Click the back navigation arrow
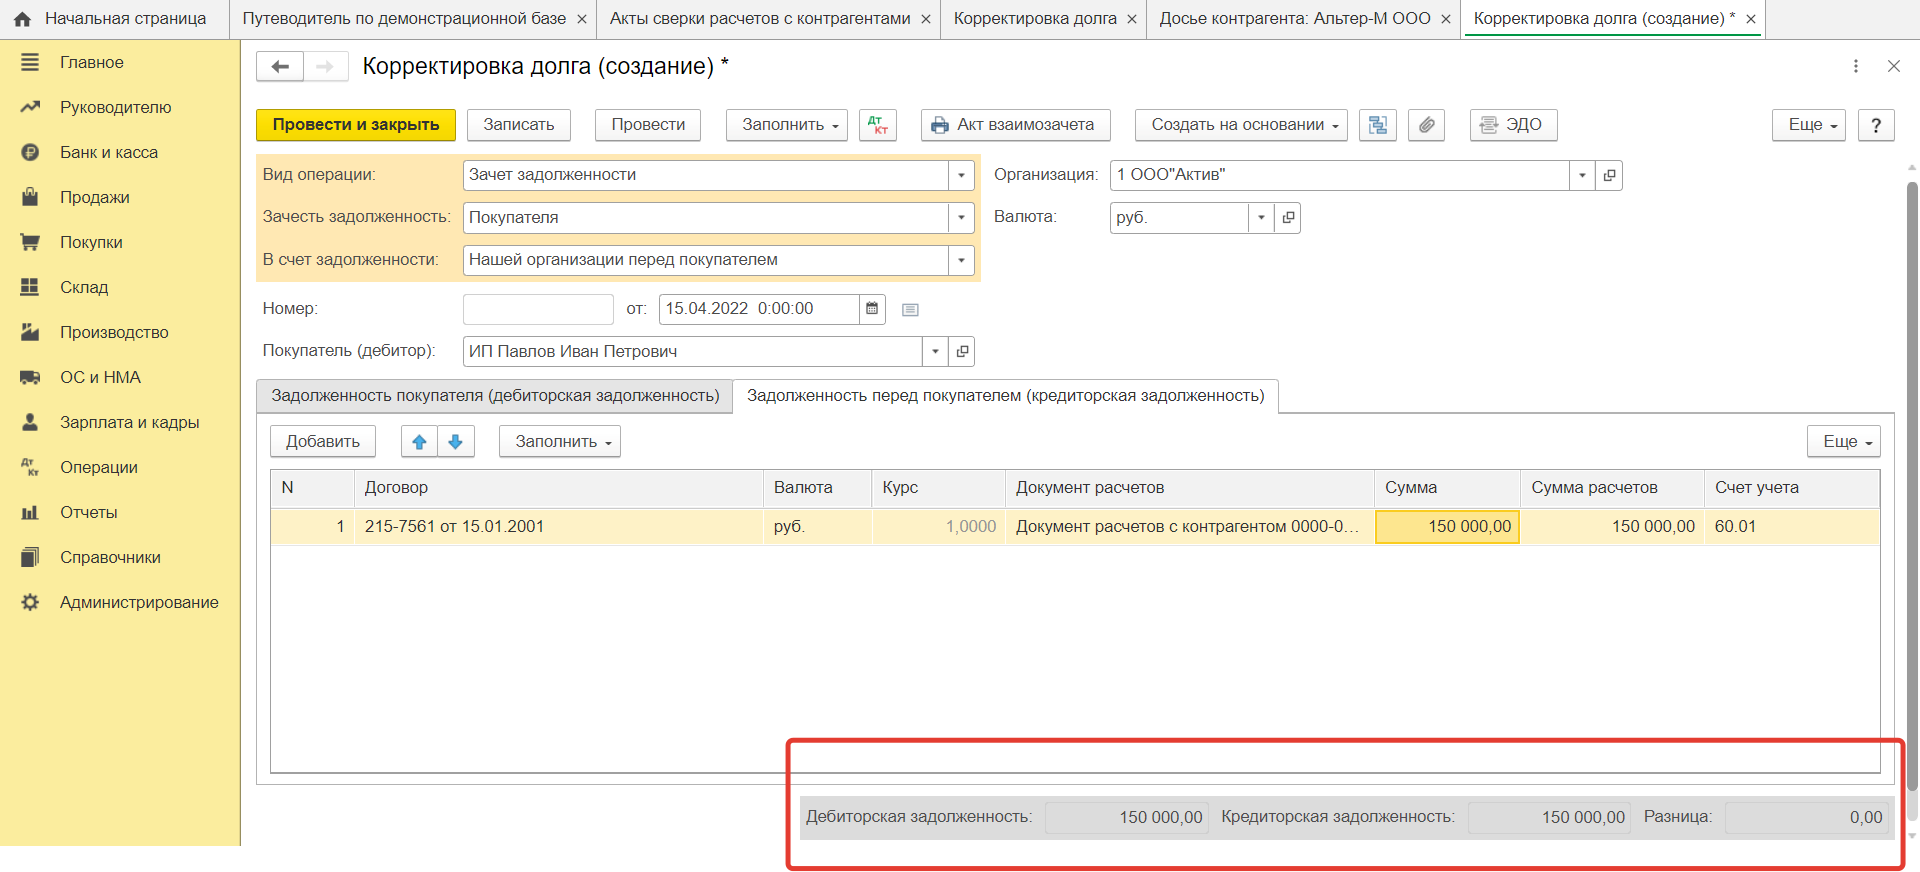The height and width of the screenshot is (872, 1920). pyautogui.click(x=280, y=67)
